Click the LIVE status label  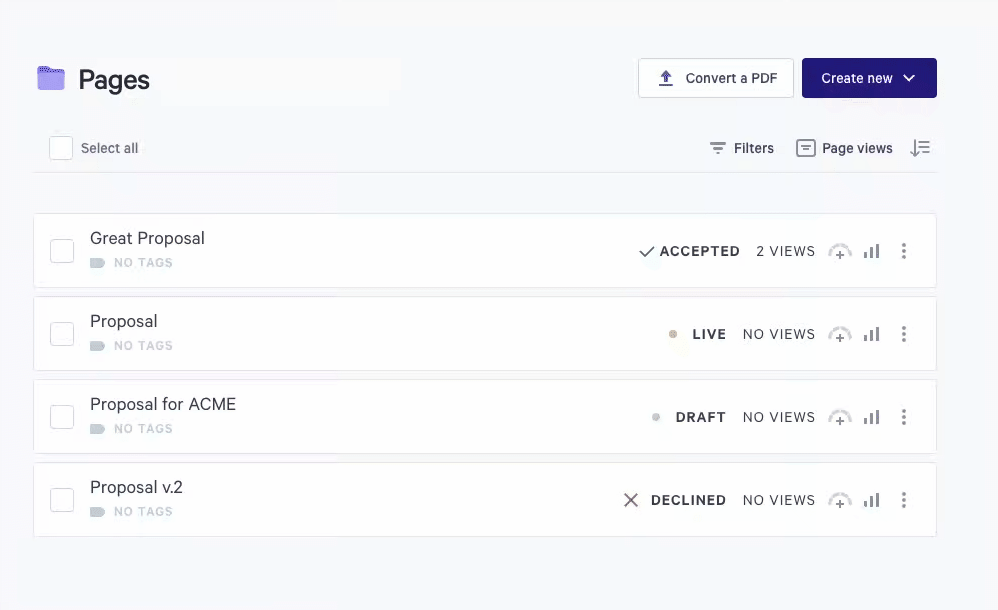click(x=709, y=334)
